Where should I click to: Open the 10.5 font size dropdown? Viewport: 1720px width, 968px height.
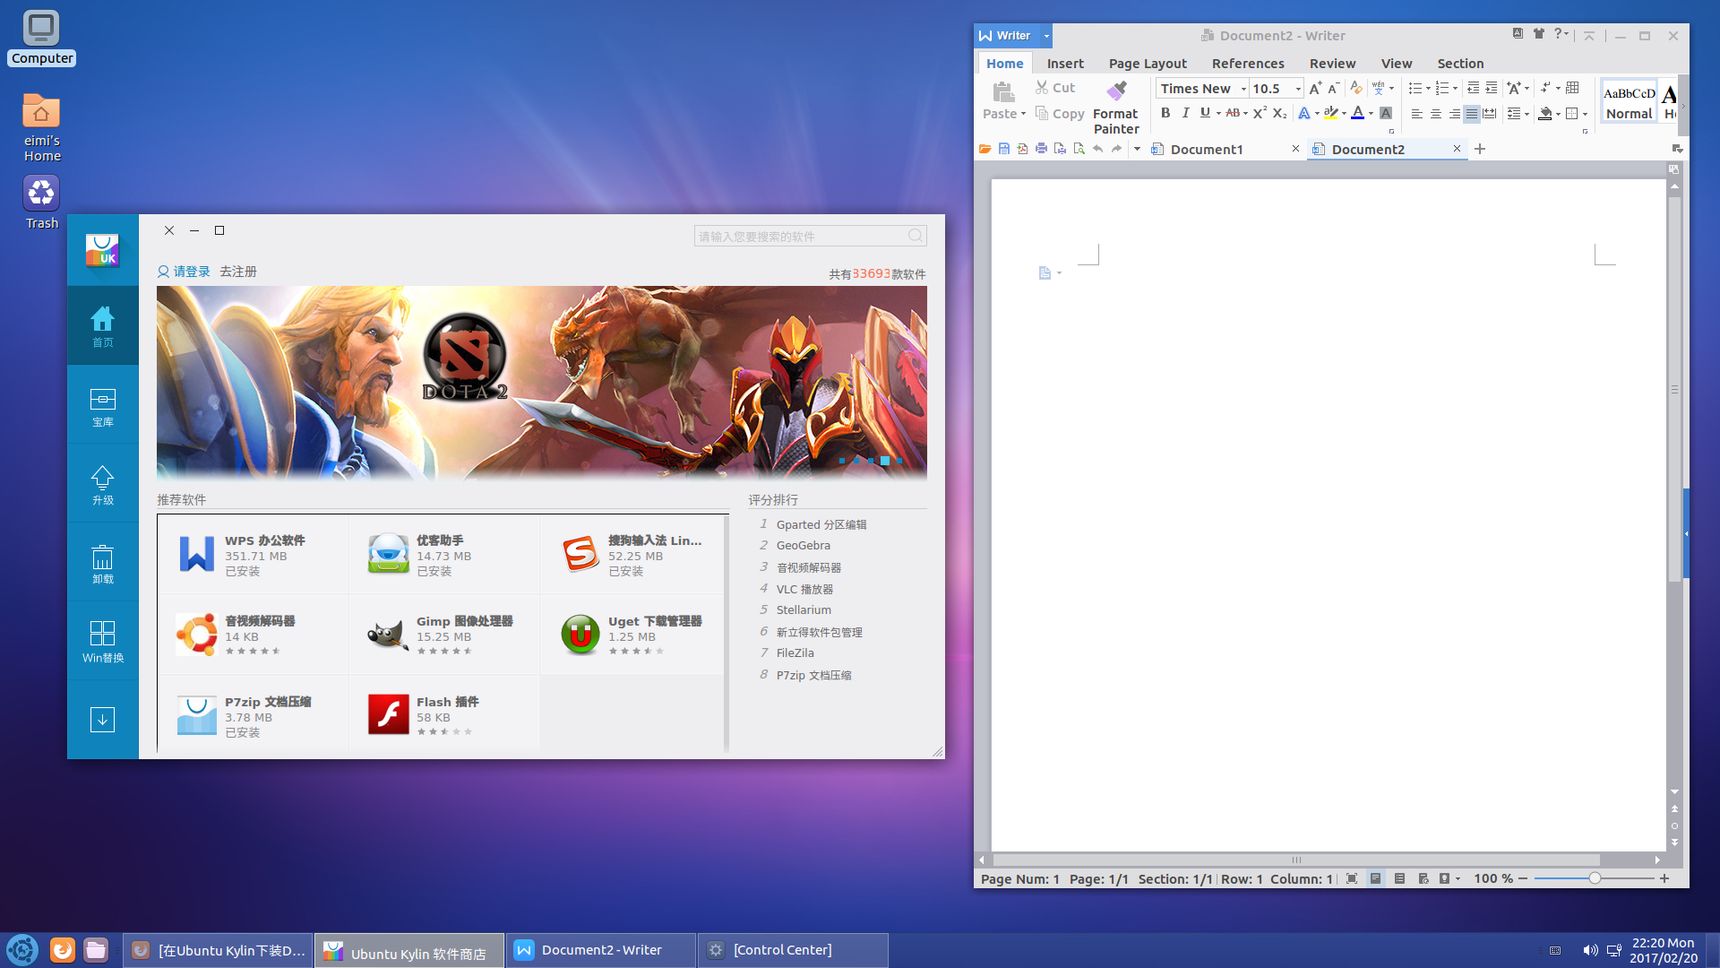[x=1298, y=89]
